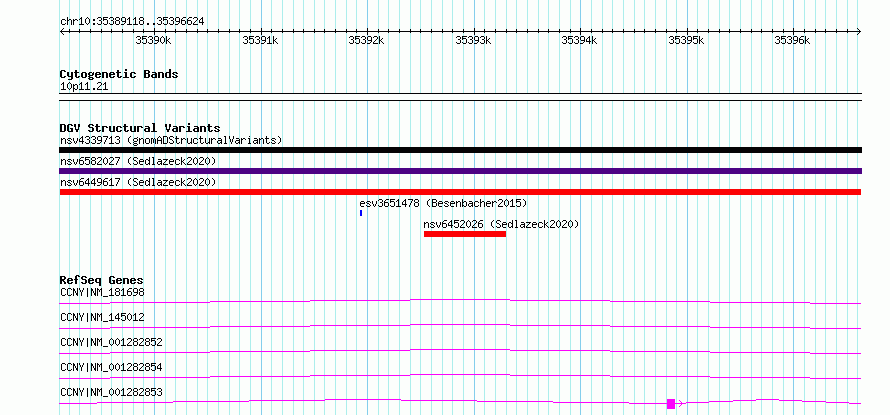
Task: Open CCNY|NM_145012 transcript label
Action: tap(102, 317)
